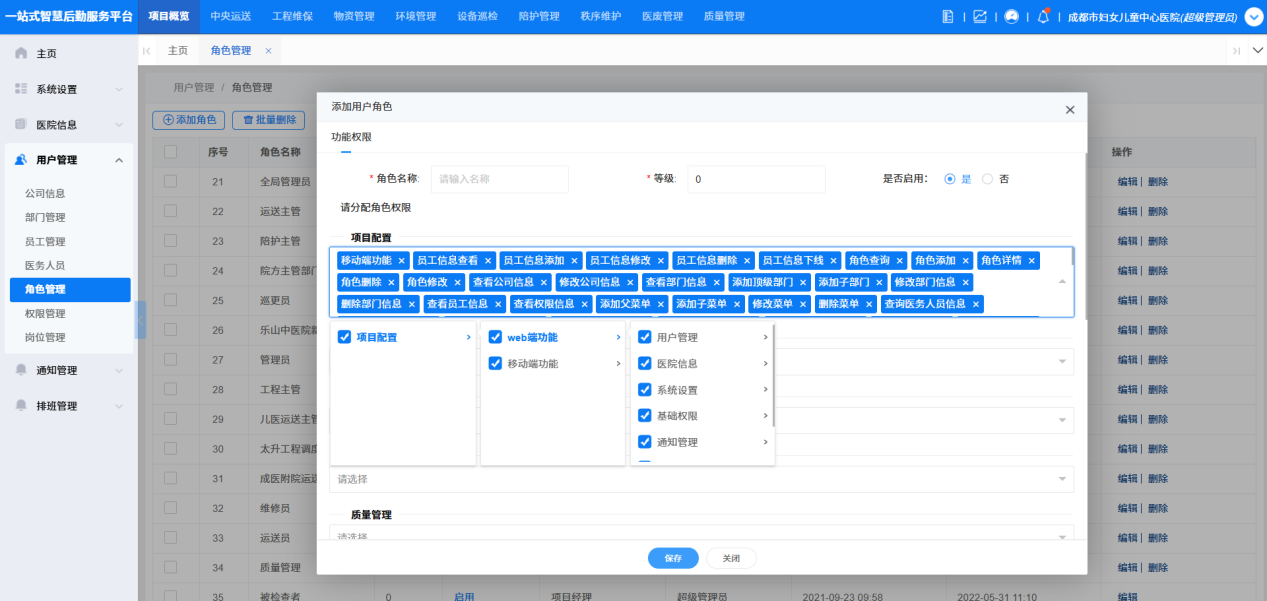Uncheck the 系统设置 cascader checkbox
1267x601 pixels.
(645, 390)
